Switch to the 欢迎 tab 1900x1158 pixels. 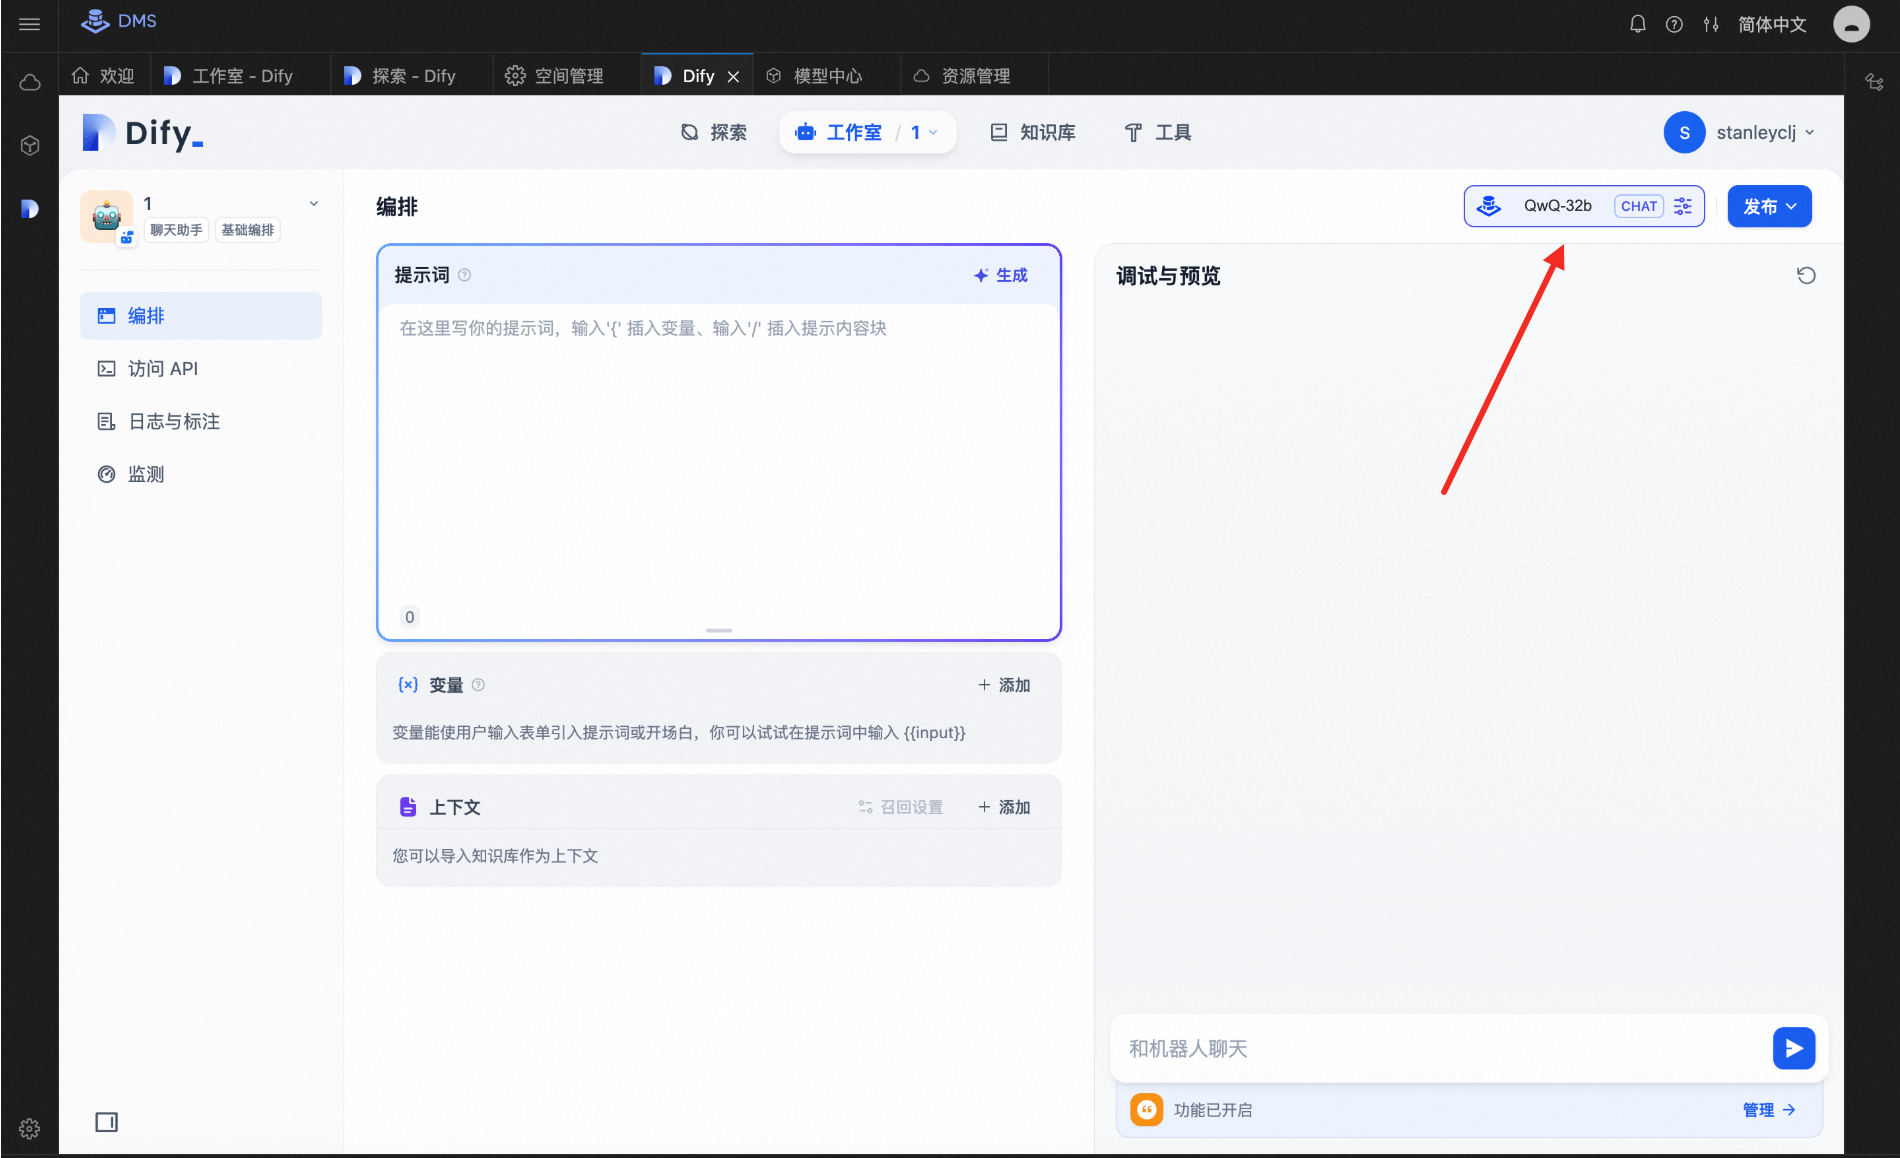103,76
